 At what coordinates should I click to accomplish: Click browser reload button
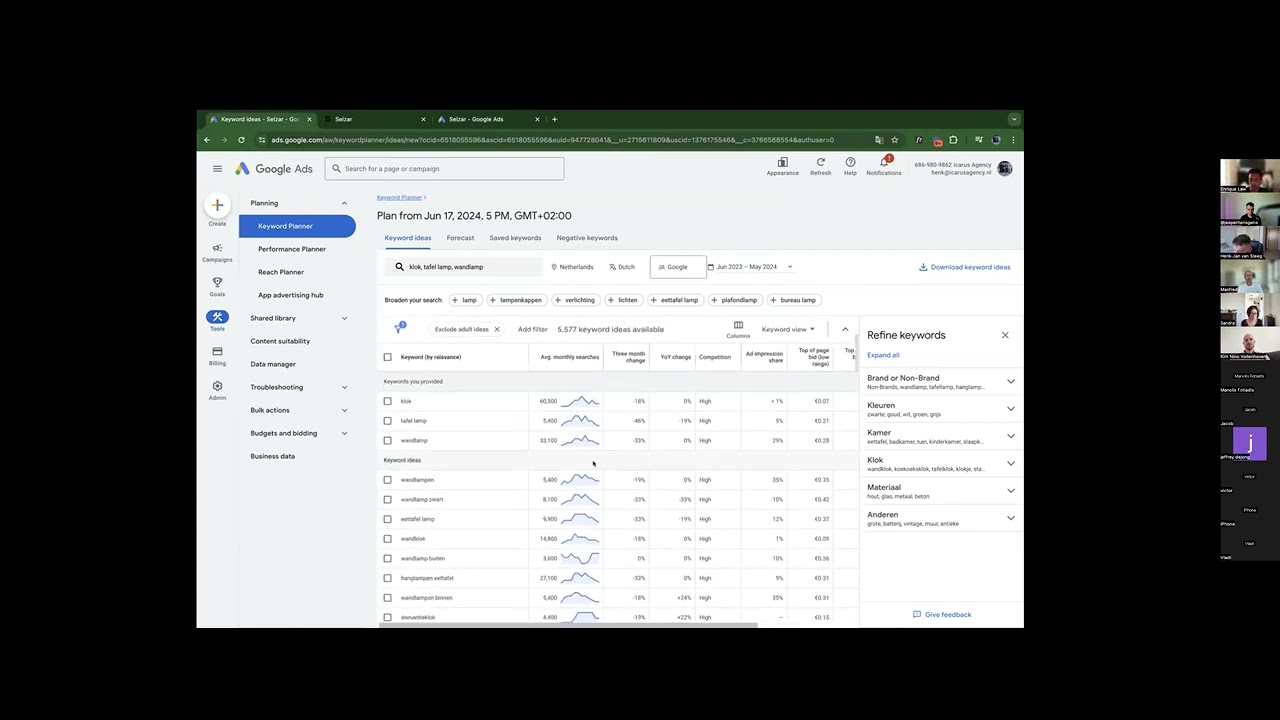point(241,140)
